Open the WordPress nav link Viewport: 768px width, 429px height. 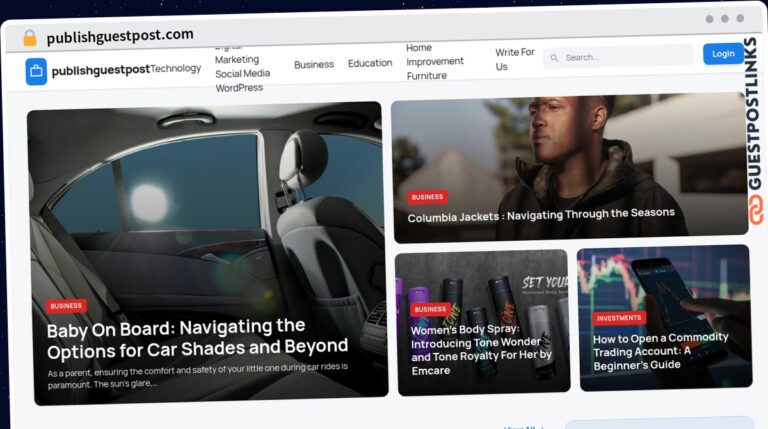pos(240,88)
